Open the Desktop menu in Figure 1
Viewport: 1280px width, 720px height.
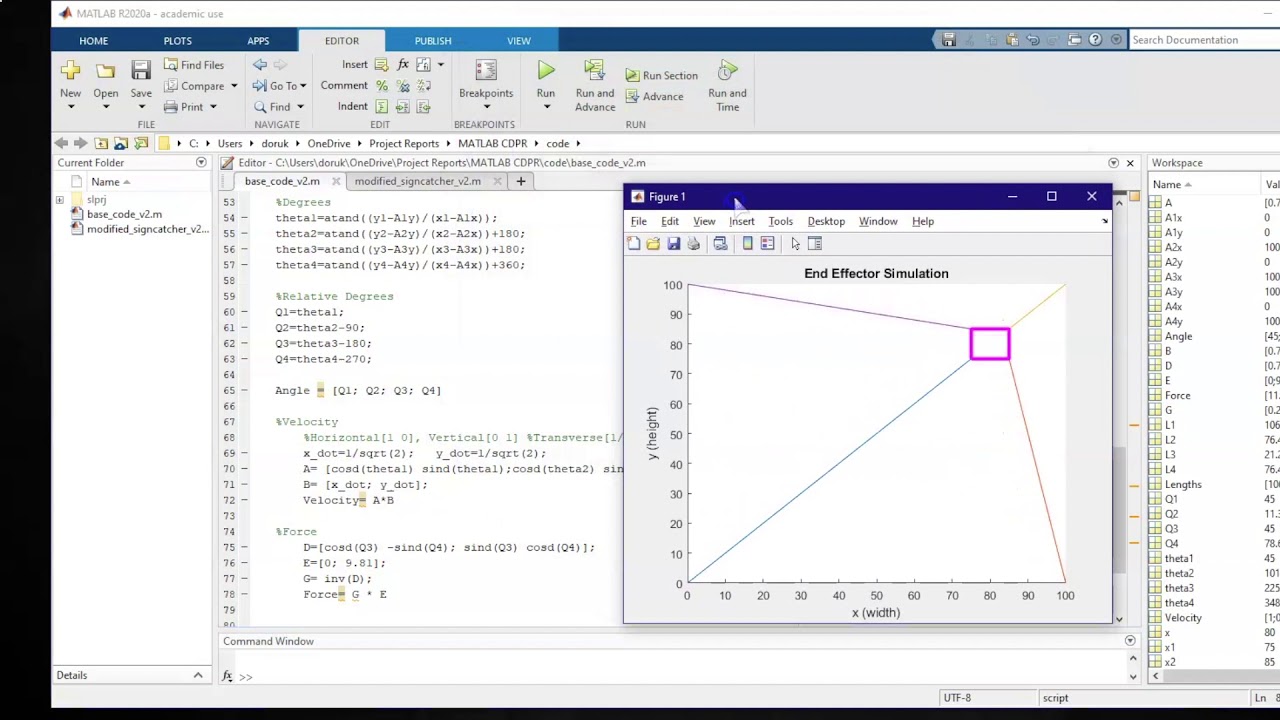(x=826, y=221)
